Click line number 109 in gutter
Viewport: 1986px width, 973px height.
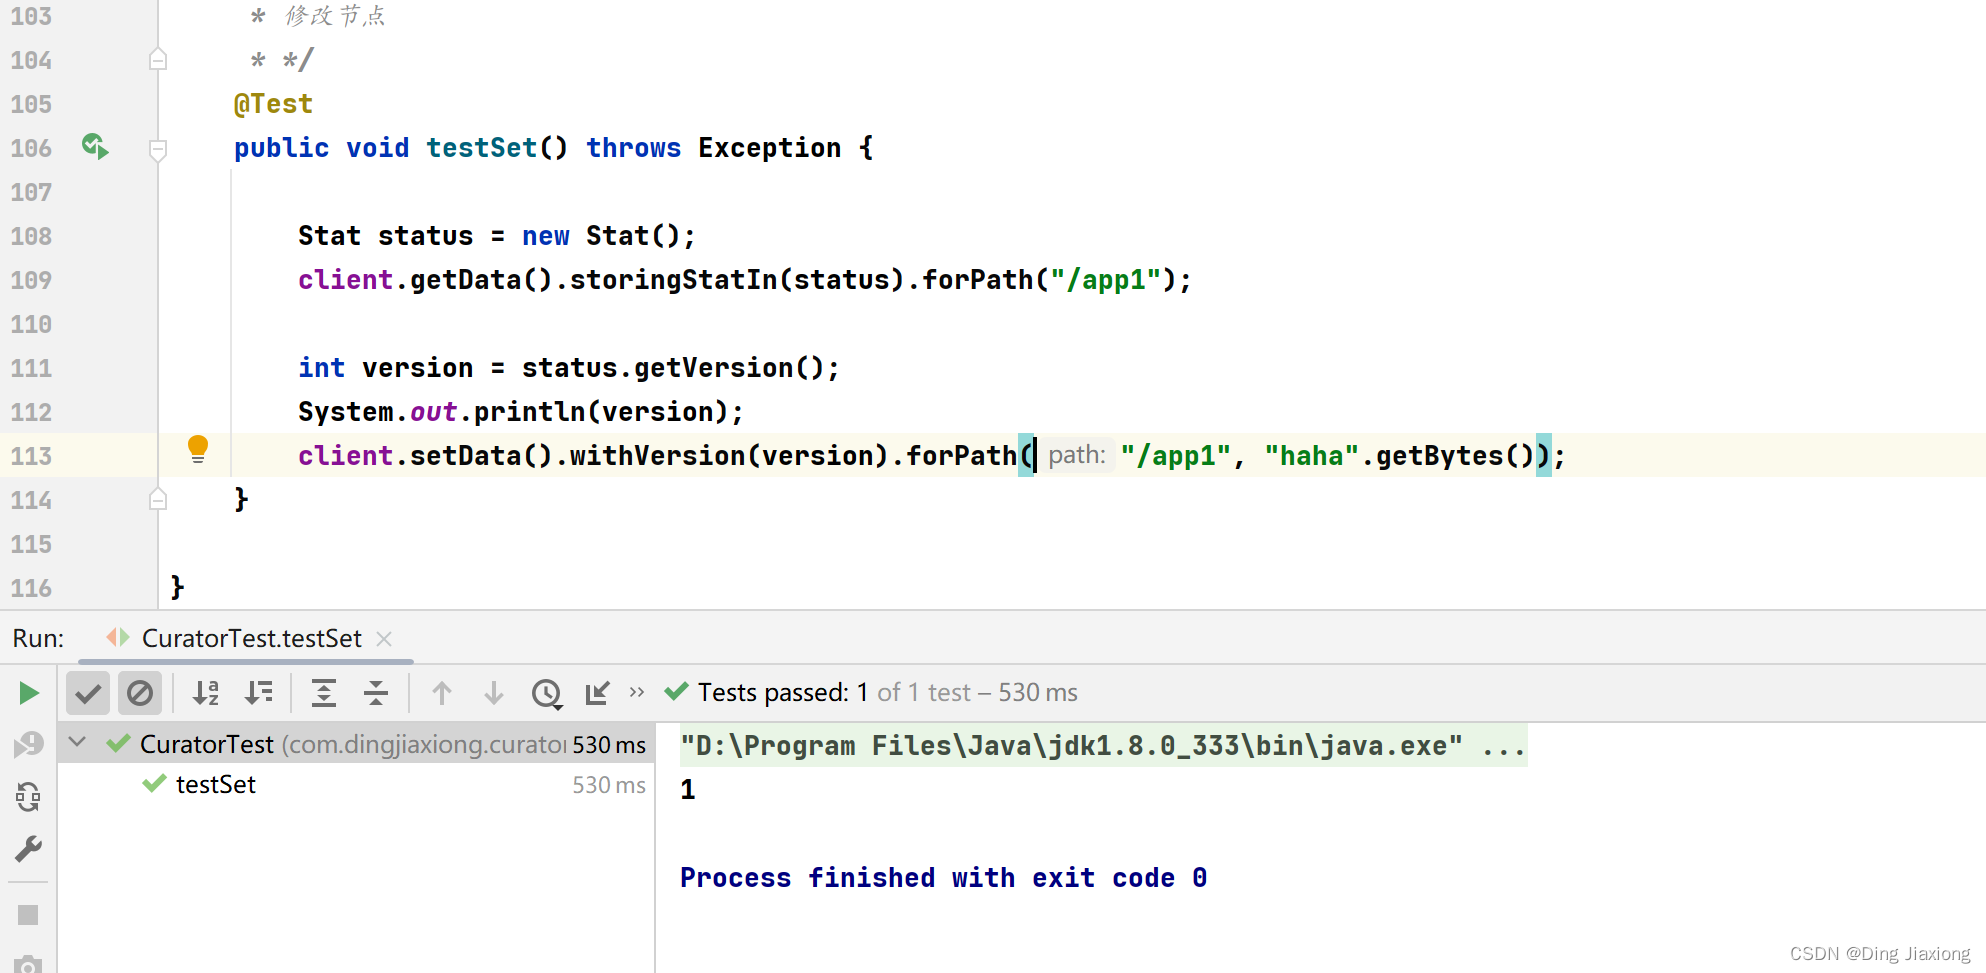tap(31, 280)
